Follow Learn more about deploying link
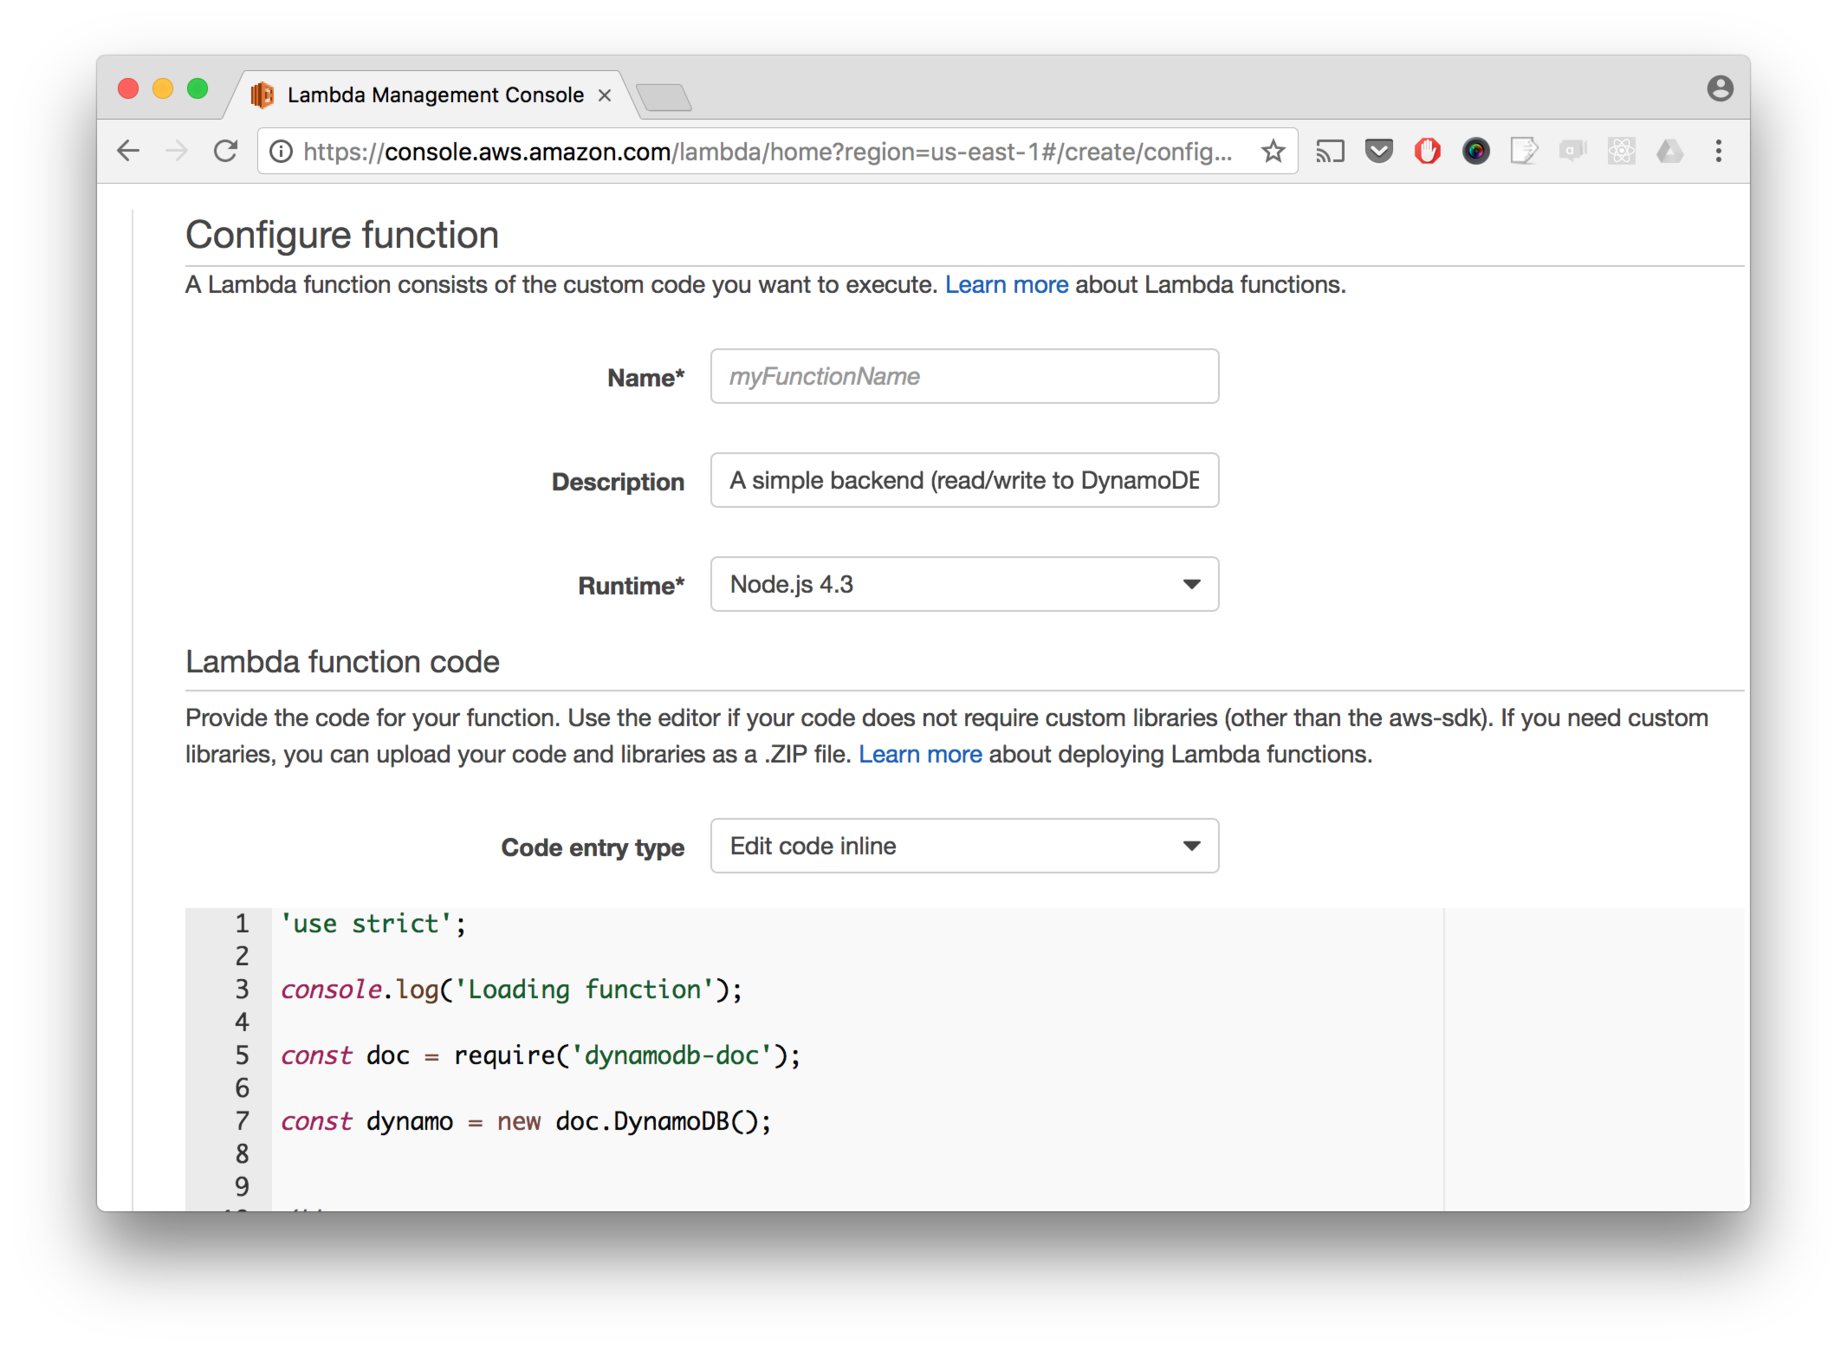 tap(920, 754)
